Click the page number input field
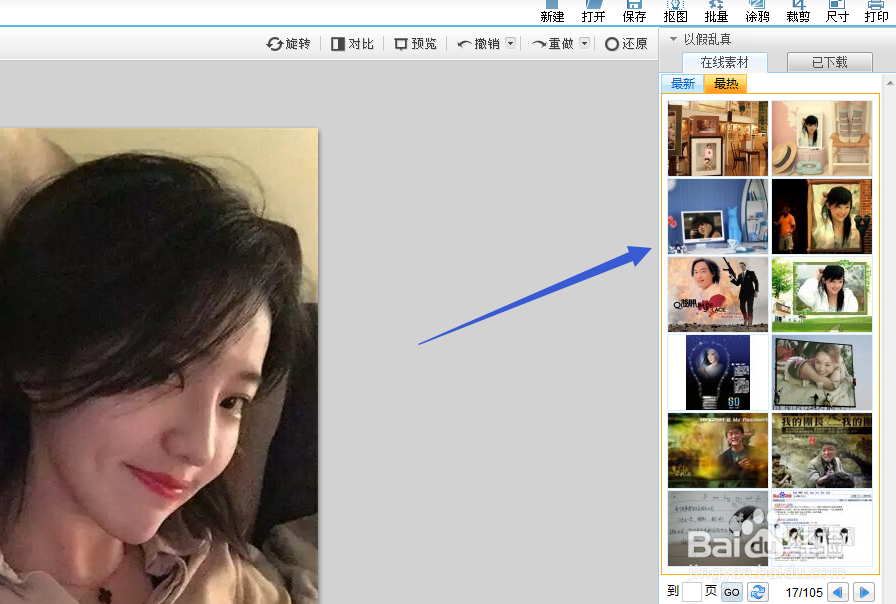896x604 pixels. [692, 592]
